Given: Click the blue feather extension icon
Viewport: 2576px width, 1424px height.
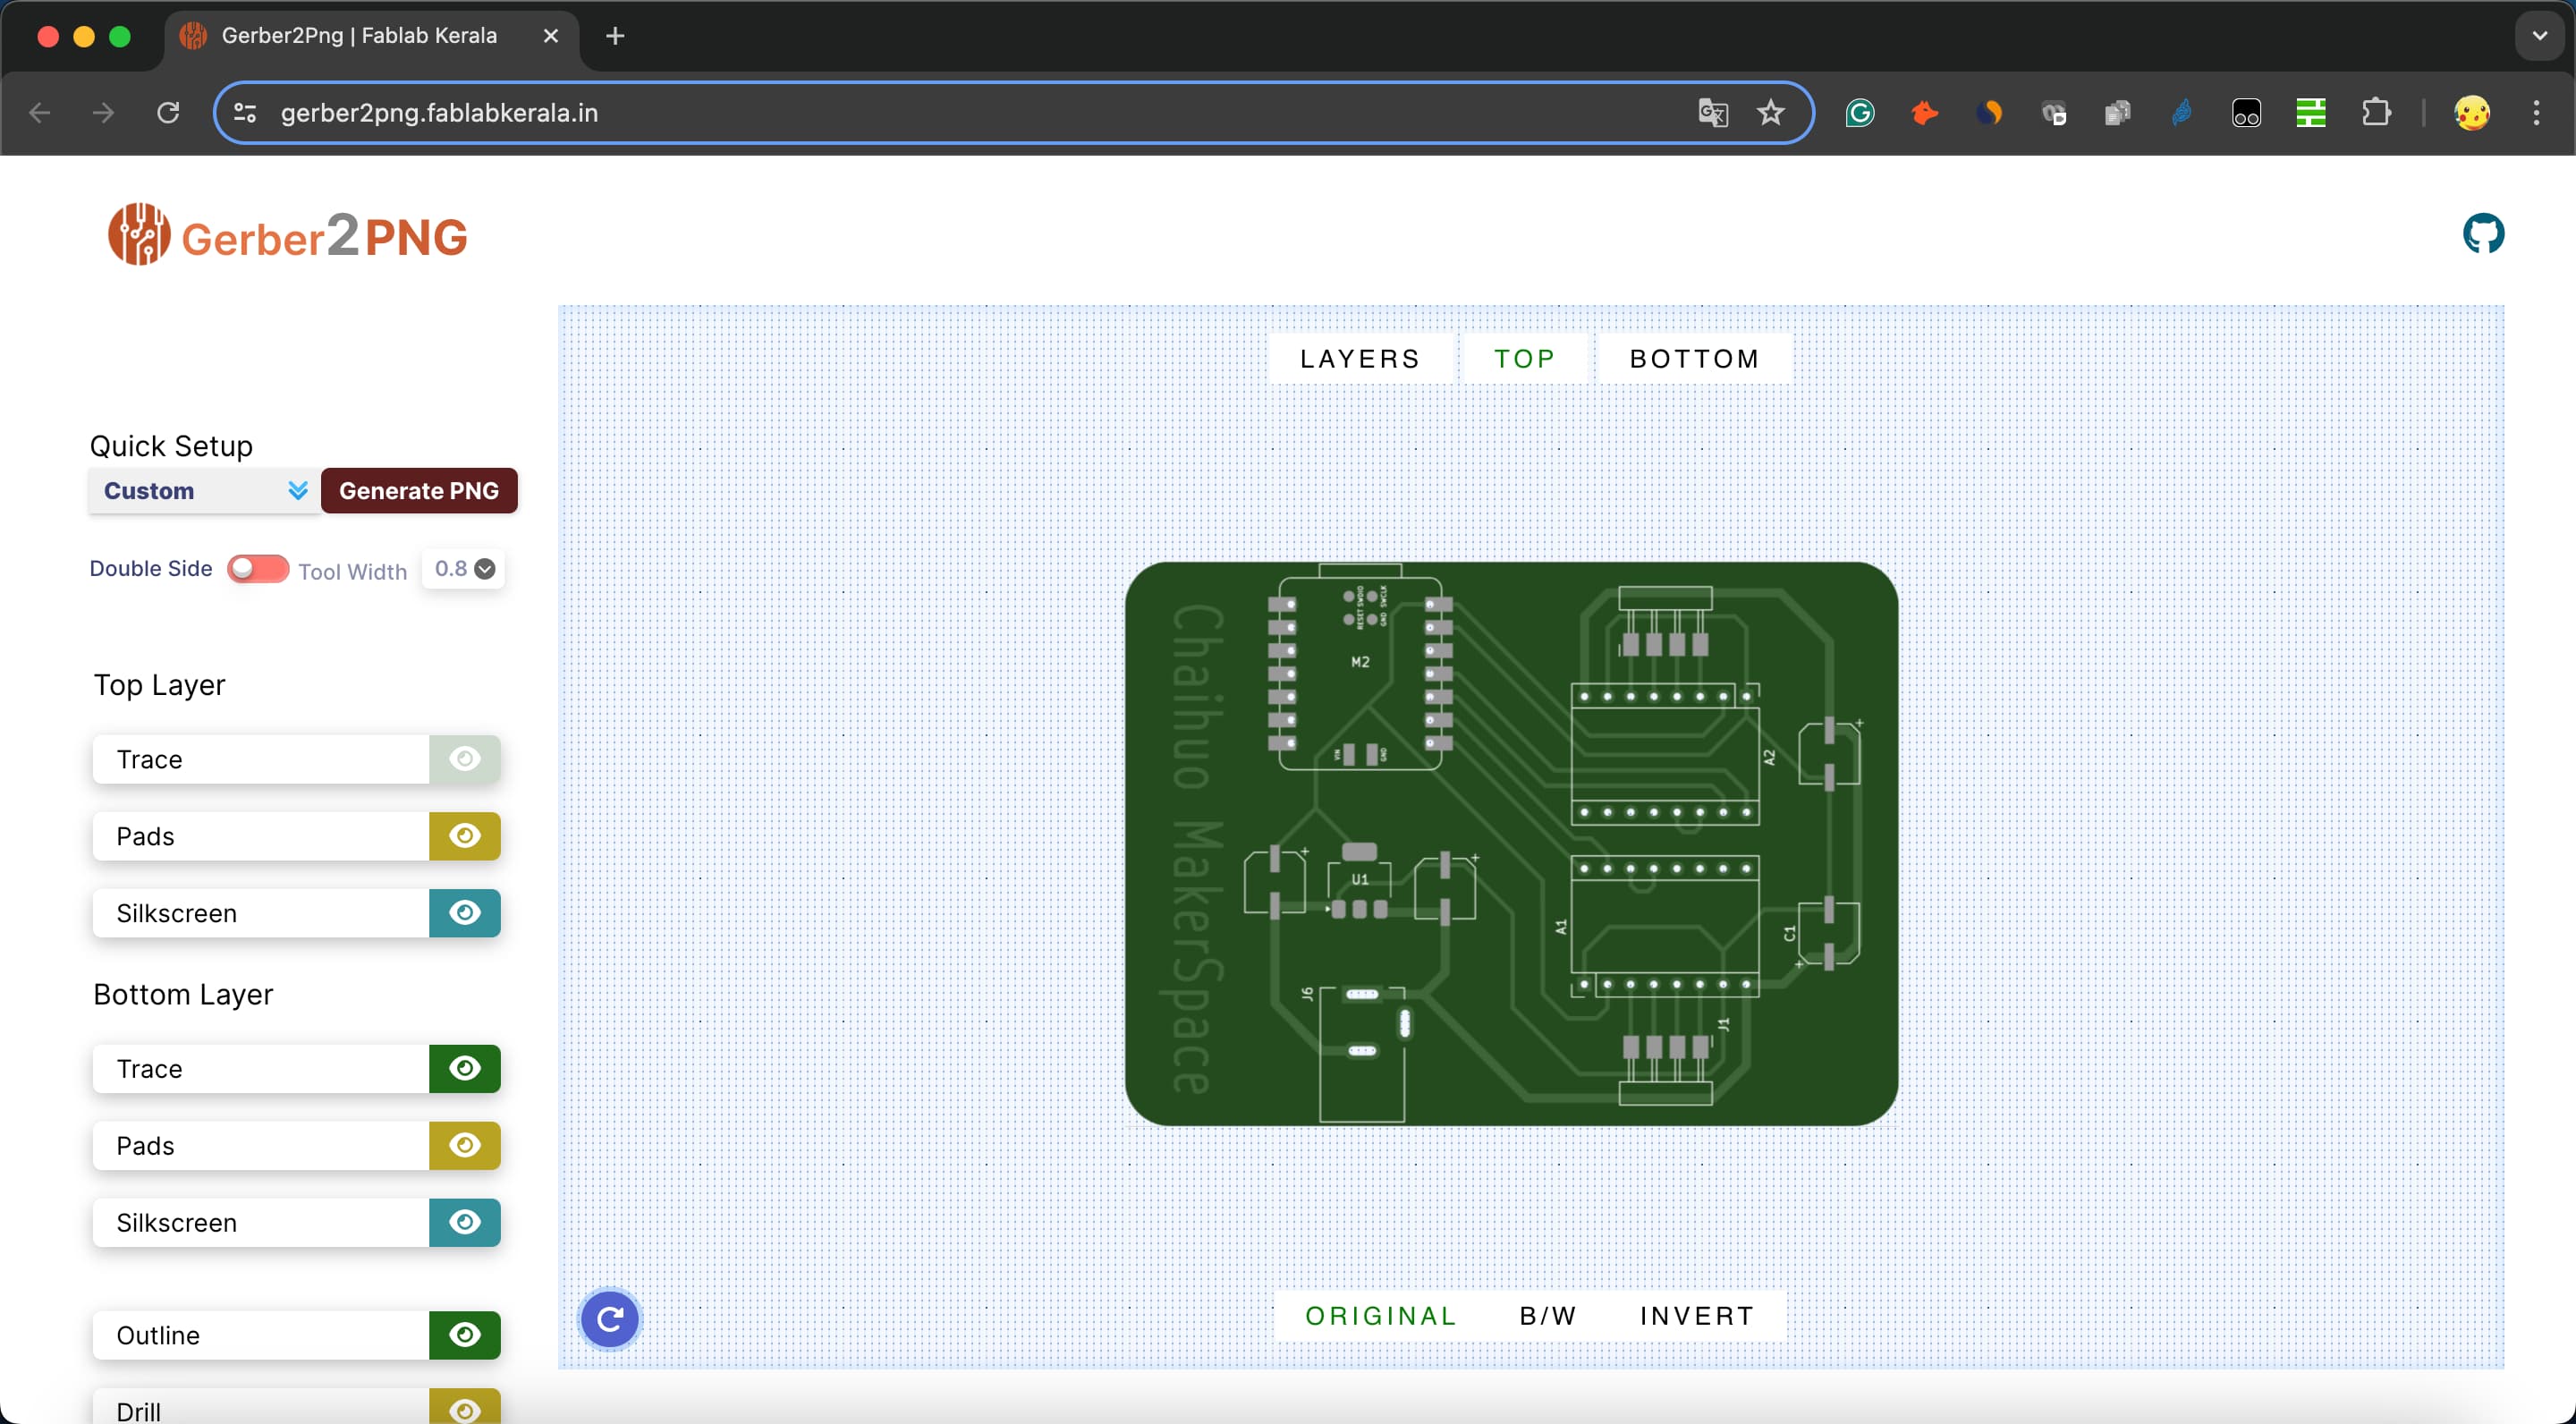Looking at the screenshot, I should coord(2182,113).
